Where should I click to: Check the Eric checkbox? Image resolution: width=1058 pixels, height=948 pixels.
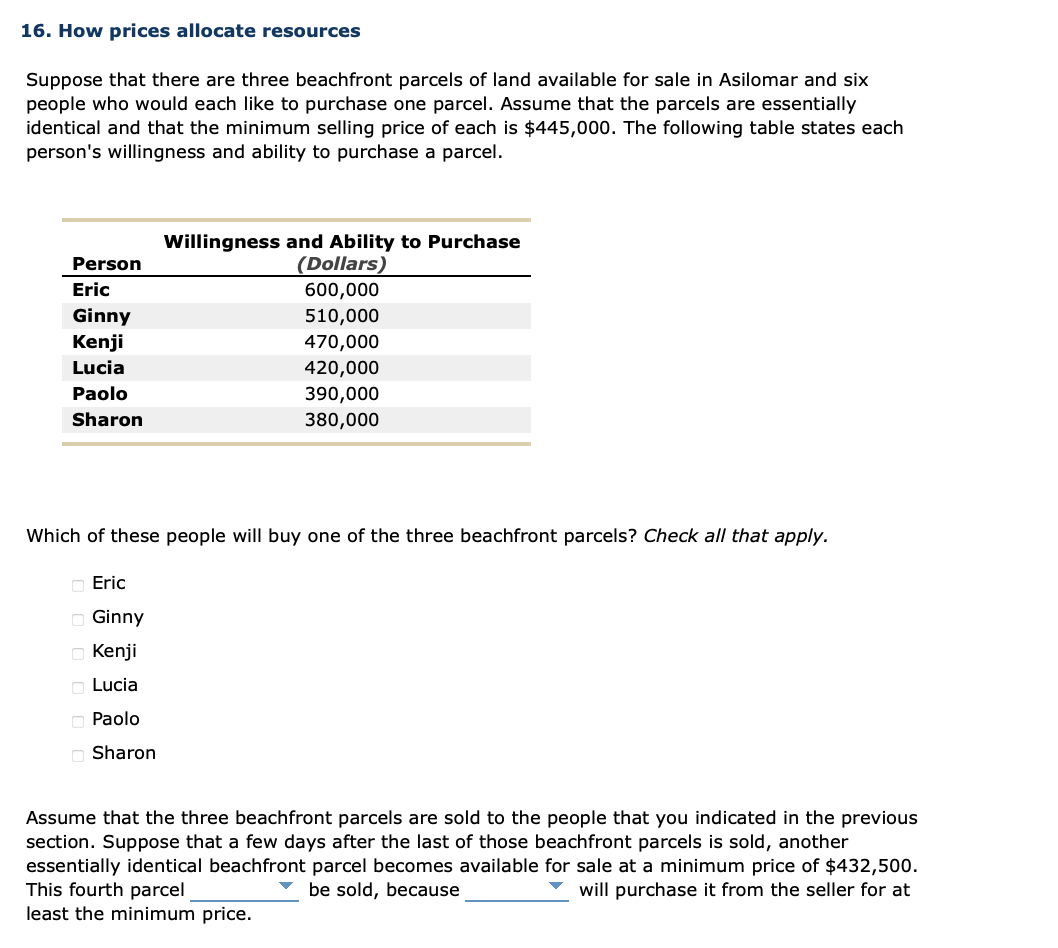click(77, 584)
